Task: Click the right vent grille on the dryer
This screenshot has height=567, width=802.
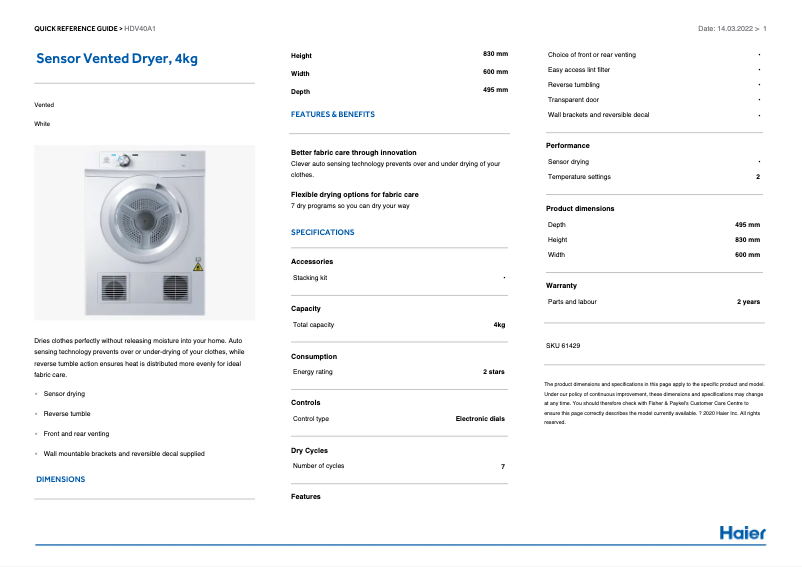Action: pos(175,288)
